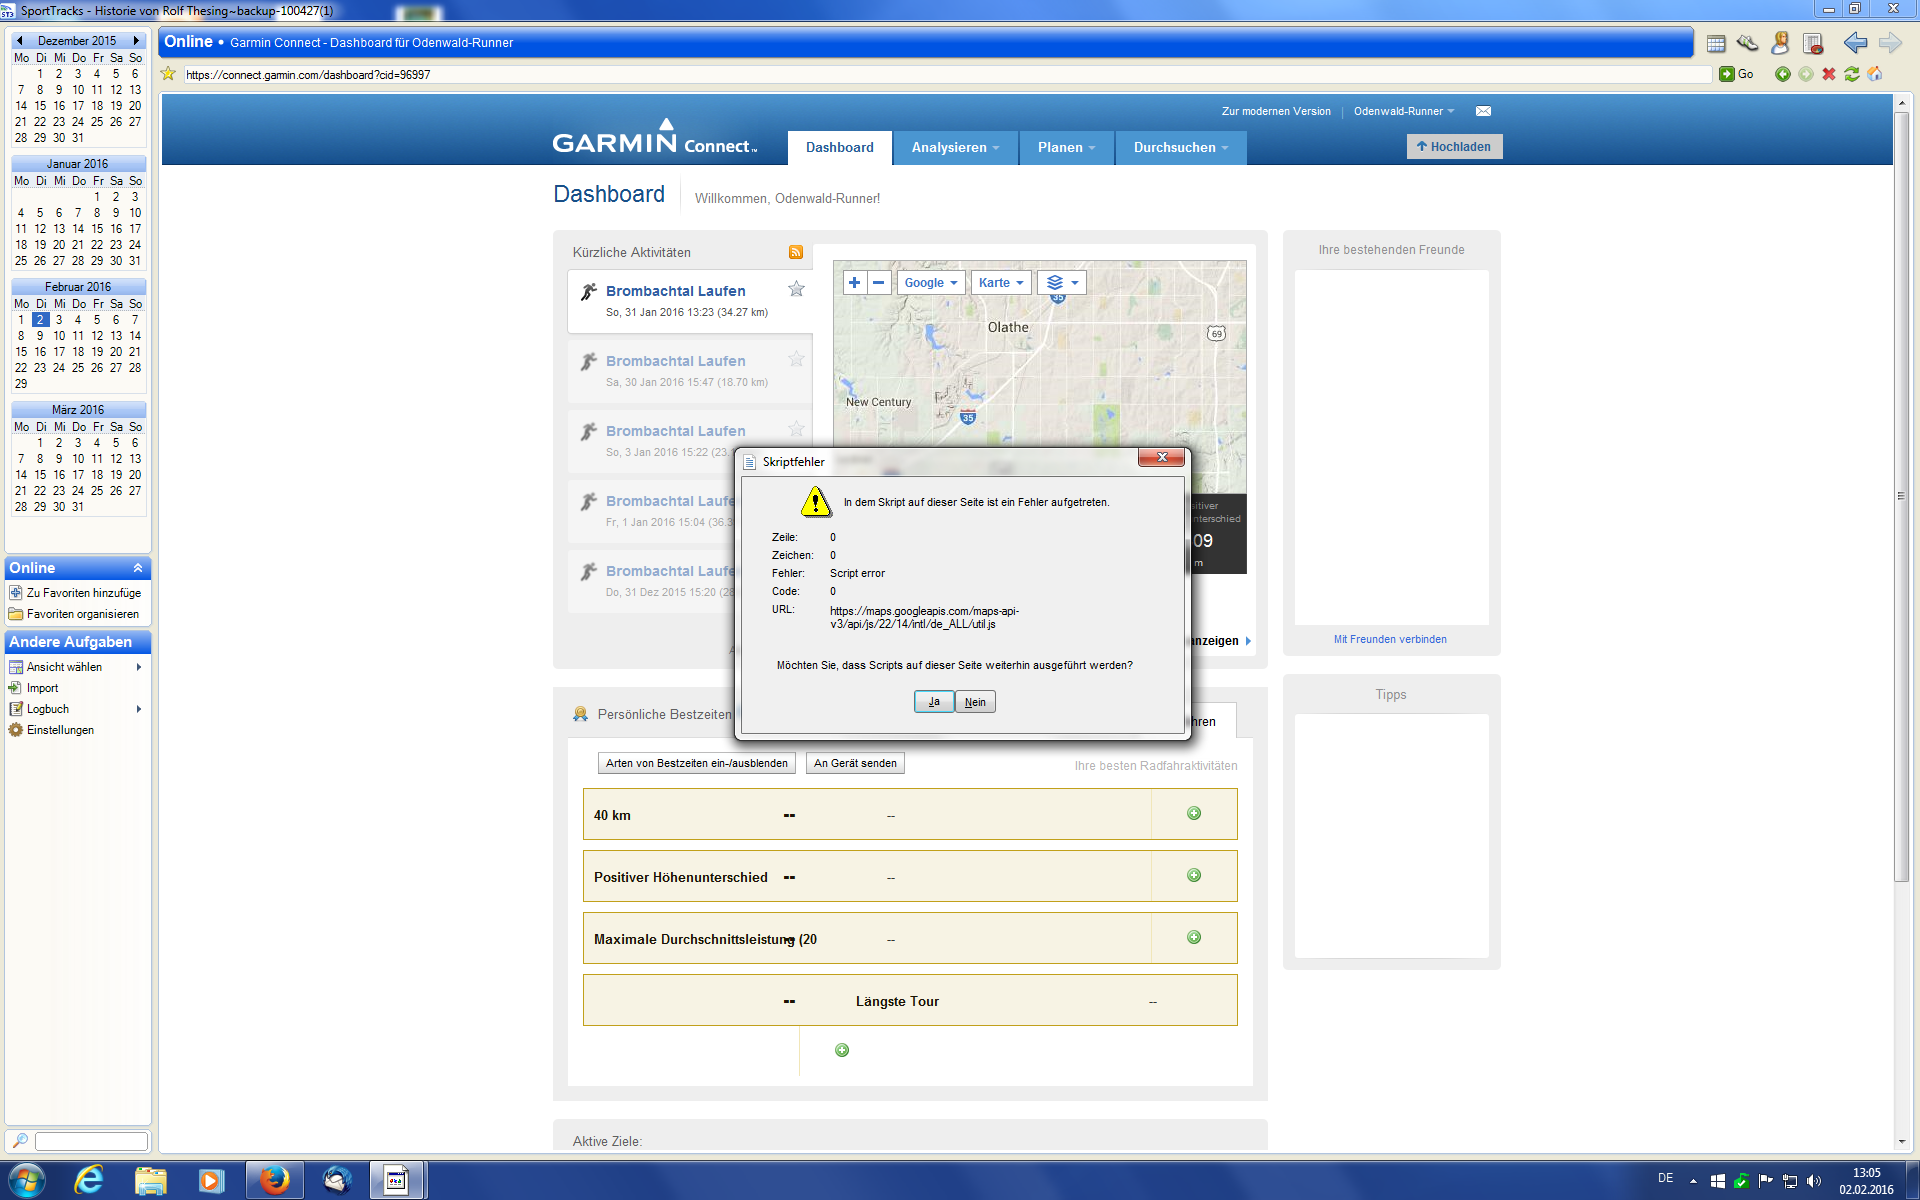Screen dimensions: 1920x1200
Task: Click the athlete profile icon in toolbar
Action: 1780,43
